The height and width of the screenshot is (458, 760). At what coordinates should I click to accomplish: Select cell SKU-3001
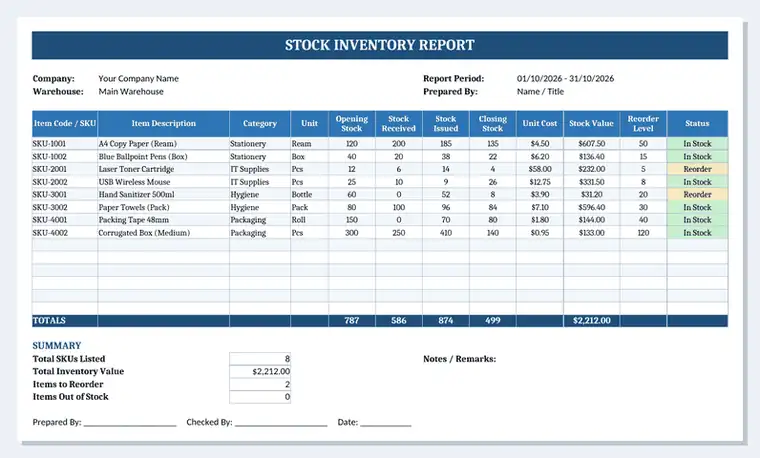coord(65,194)
